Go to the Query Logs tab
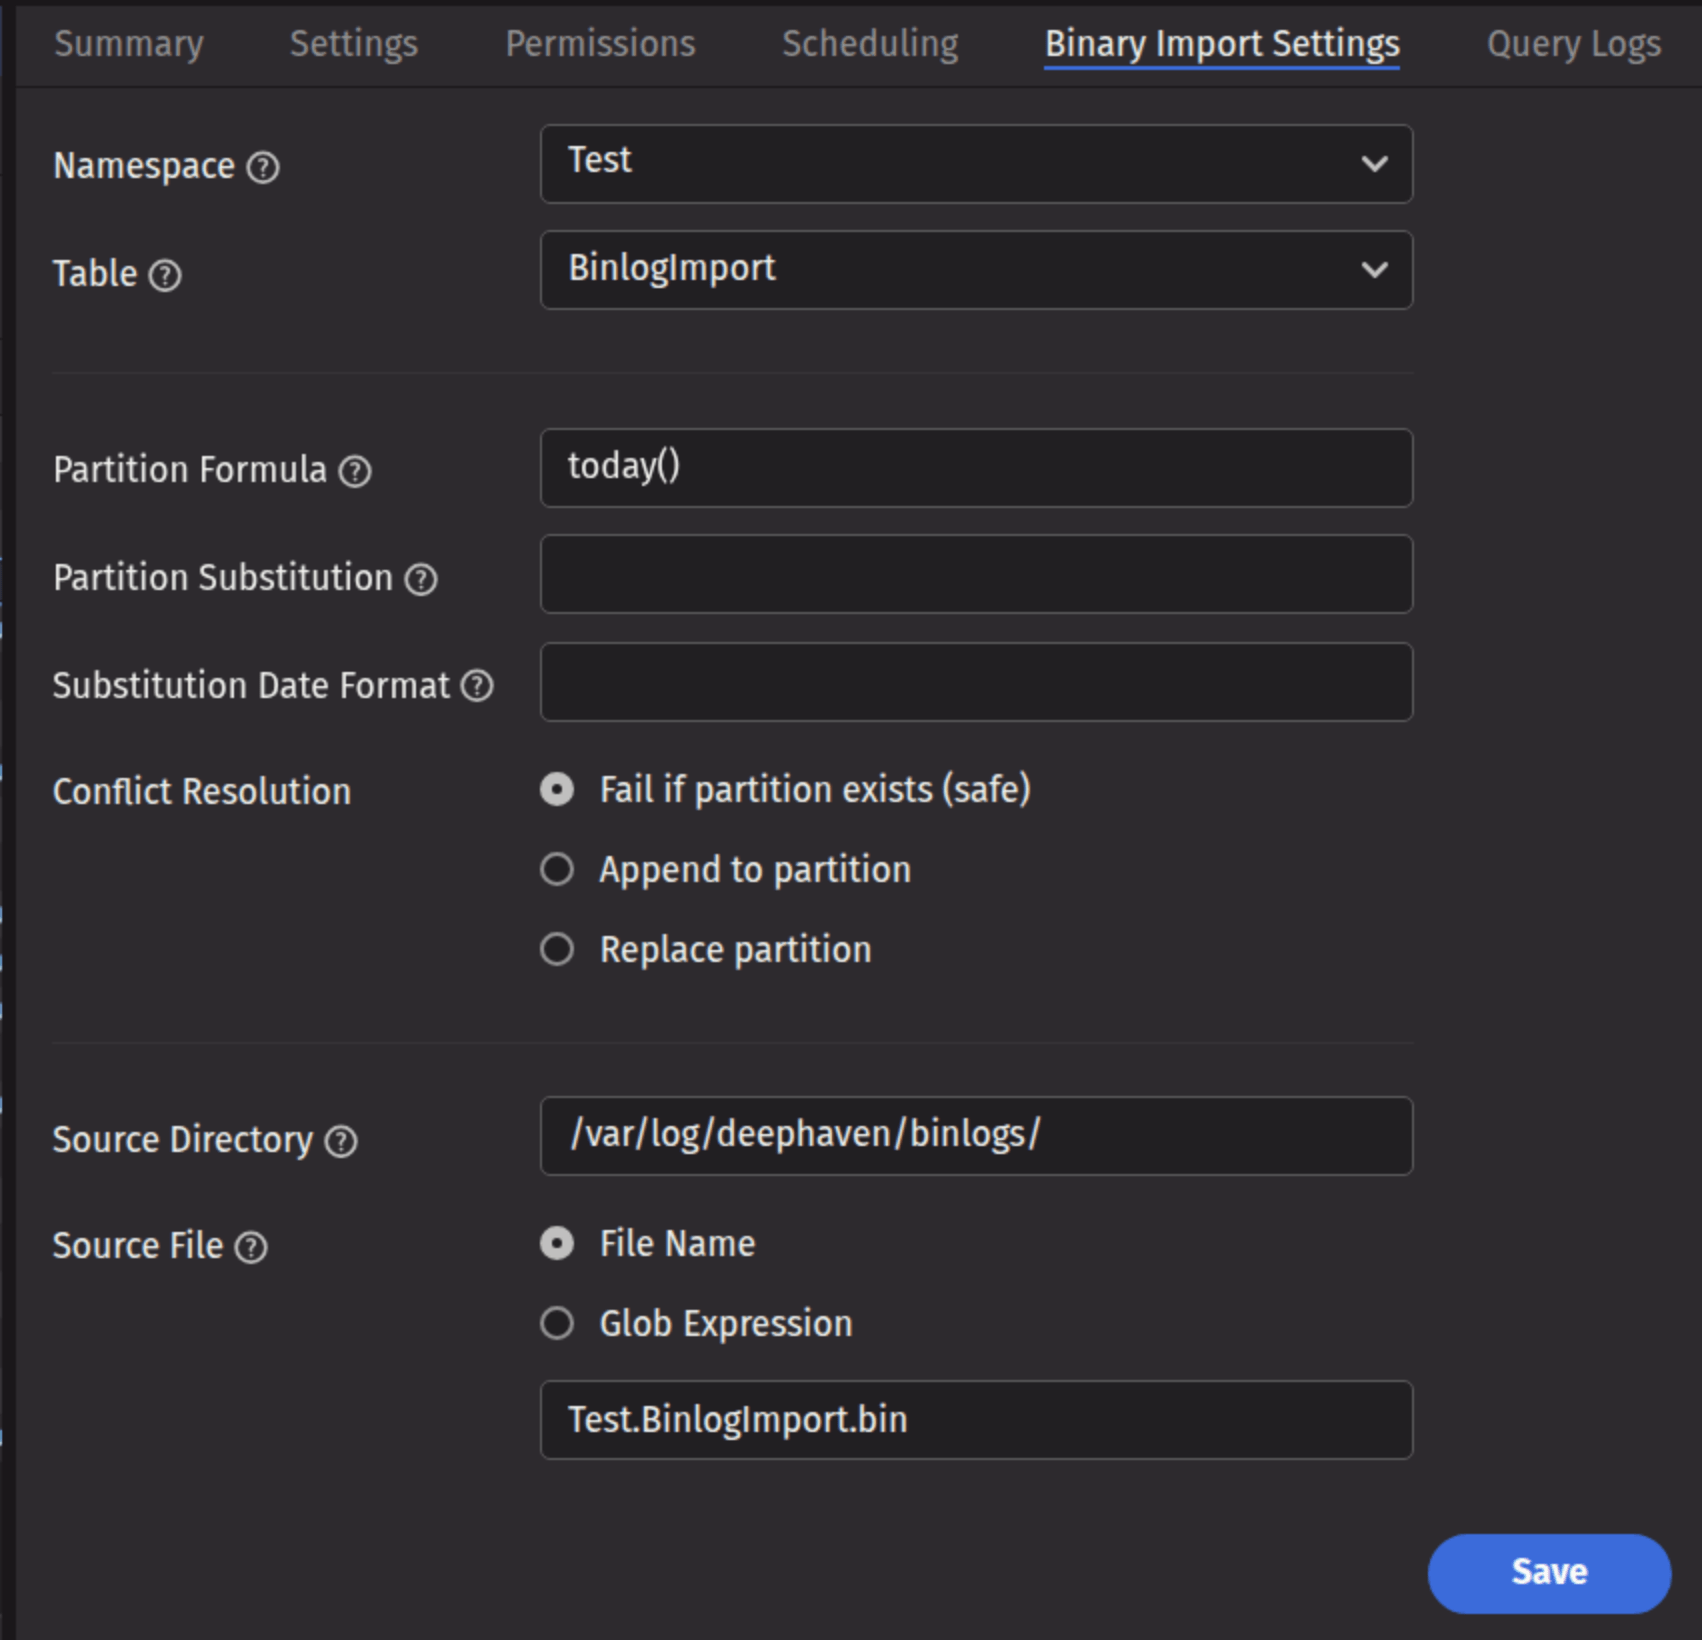Screen dimensions: 1702x1640 click(1573, 44)
